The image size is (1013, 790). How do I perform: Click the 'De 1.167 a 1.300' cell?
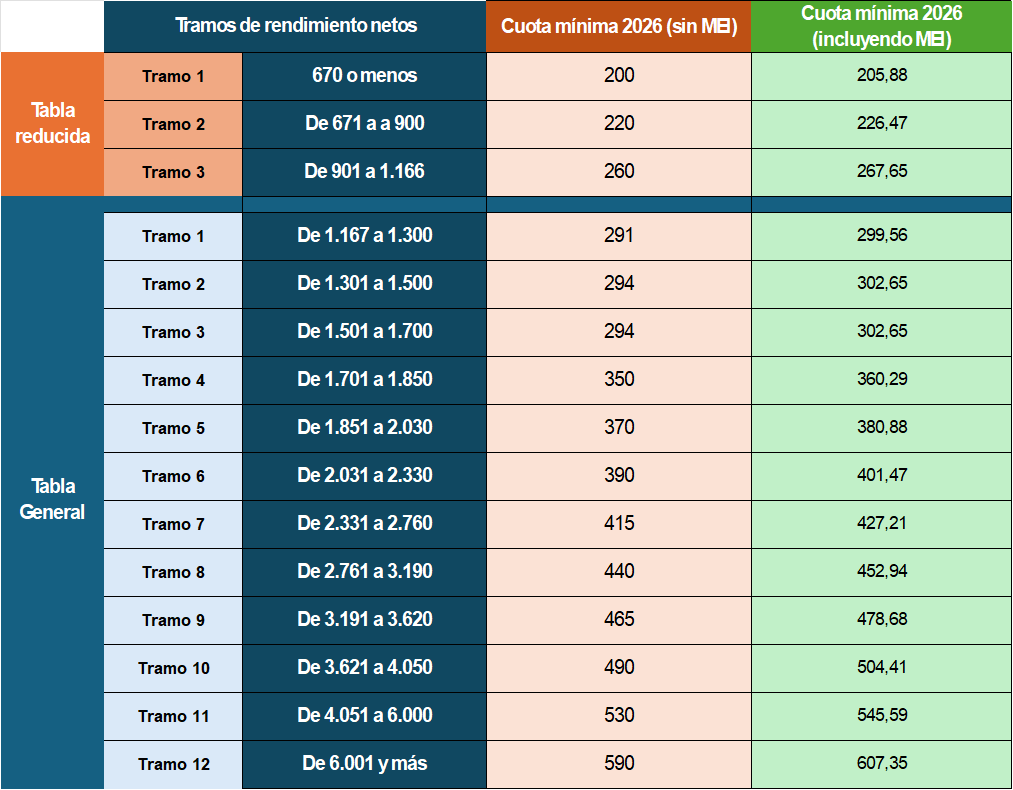(x=364, y=235)
